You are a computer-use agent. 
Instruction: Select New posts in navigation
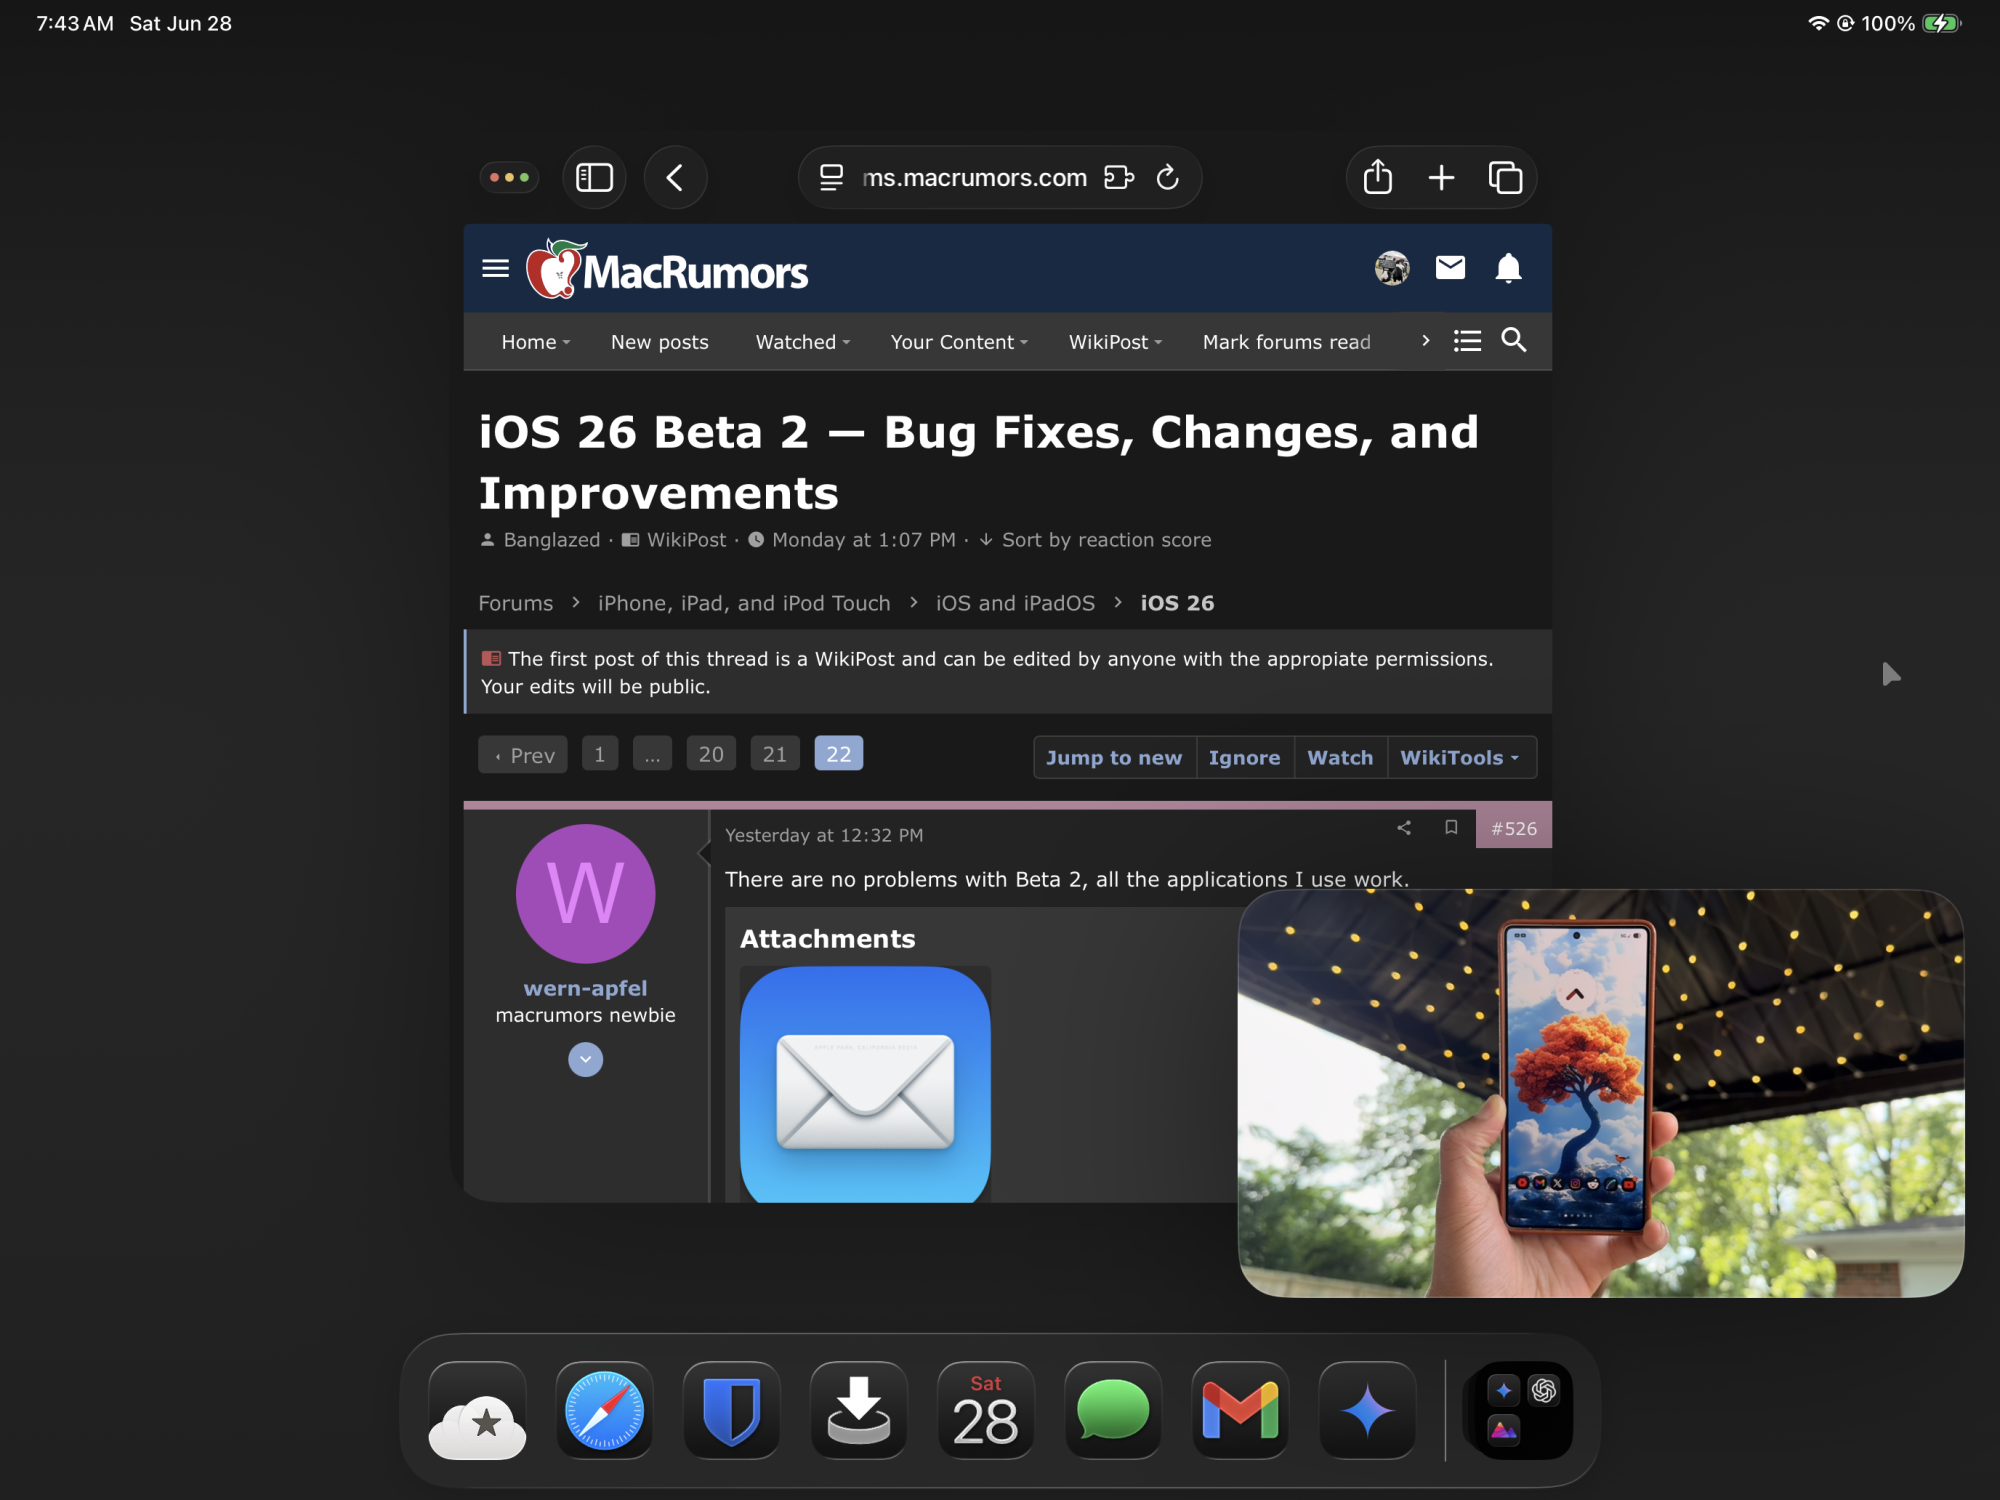tap(659, 342)
